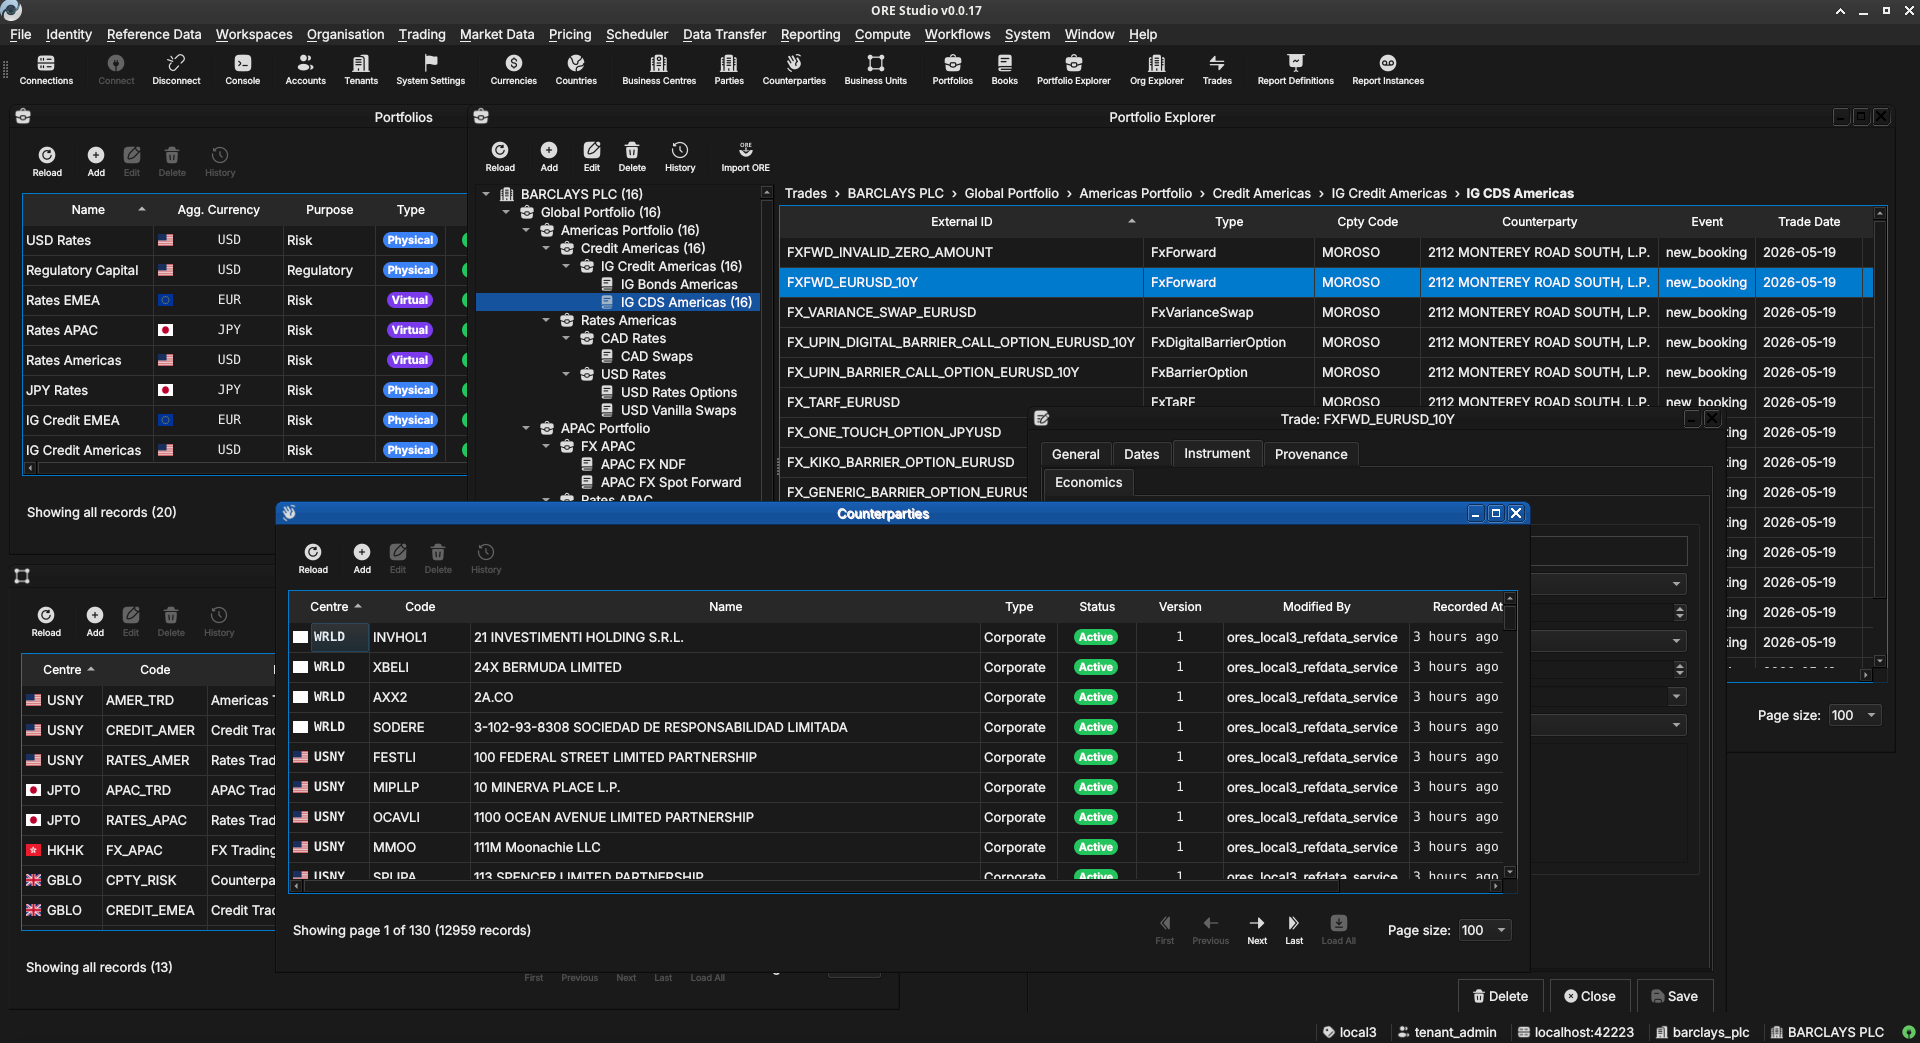Click tenant_admin in status bar
The width and height of the screenshot is (1920, 1043).
1447,1032
